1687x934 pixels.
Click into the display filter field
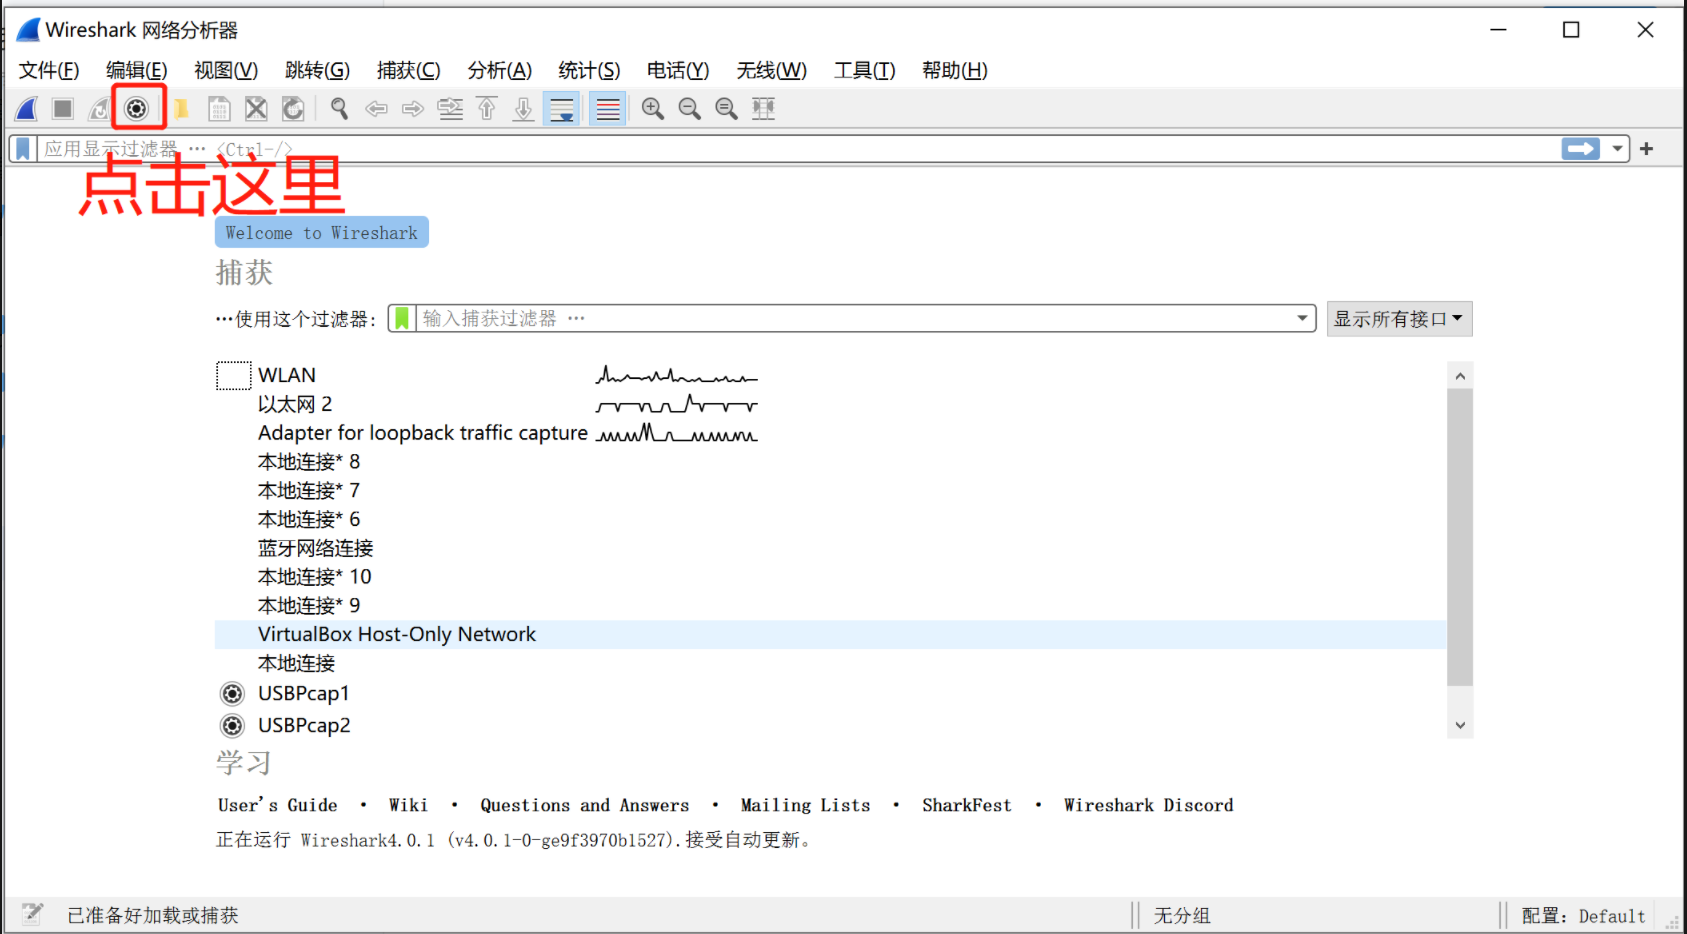pos(797,149)
